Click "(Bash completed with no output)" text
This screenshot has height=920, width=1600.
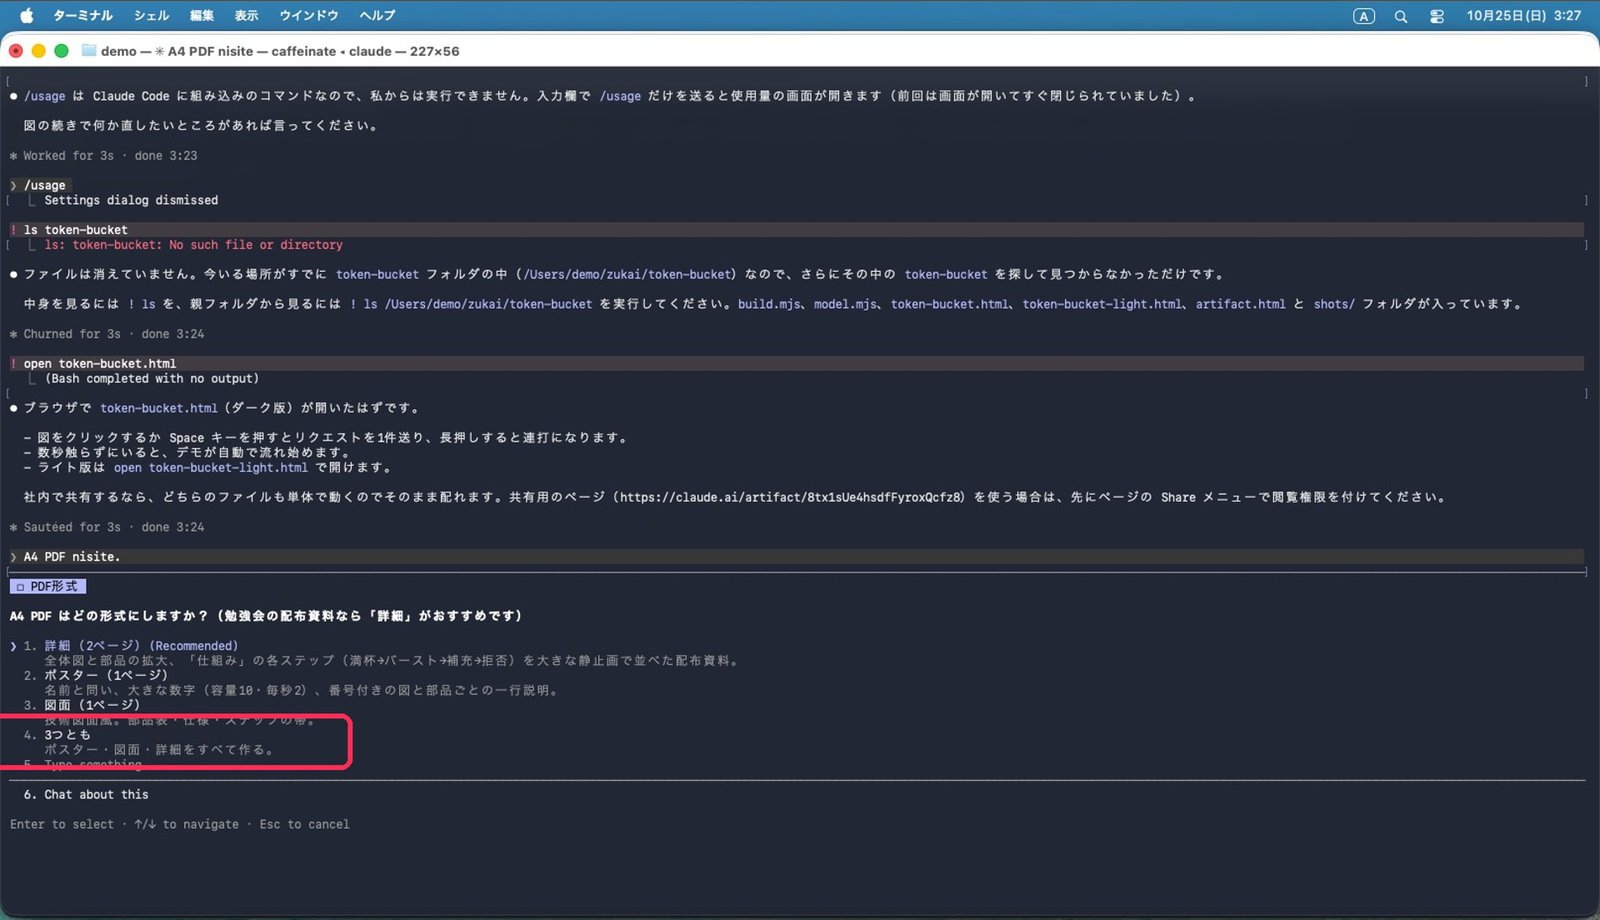pos(152,379)
